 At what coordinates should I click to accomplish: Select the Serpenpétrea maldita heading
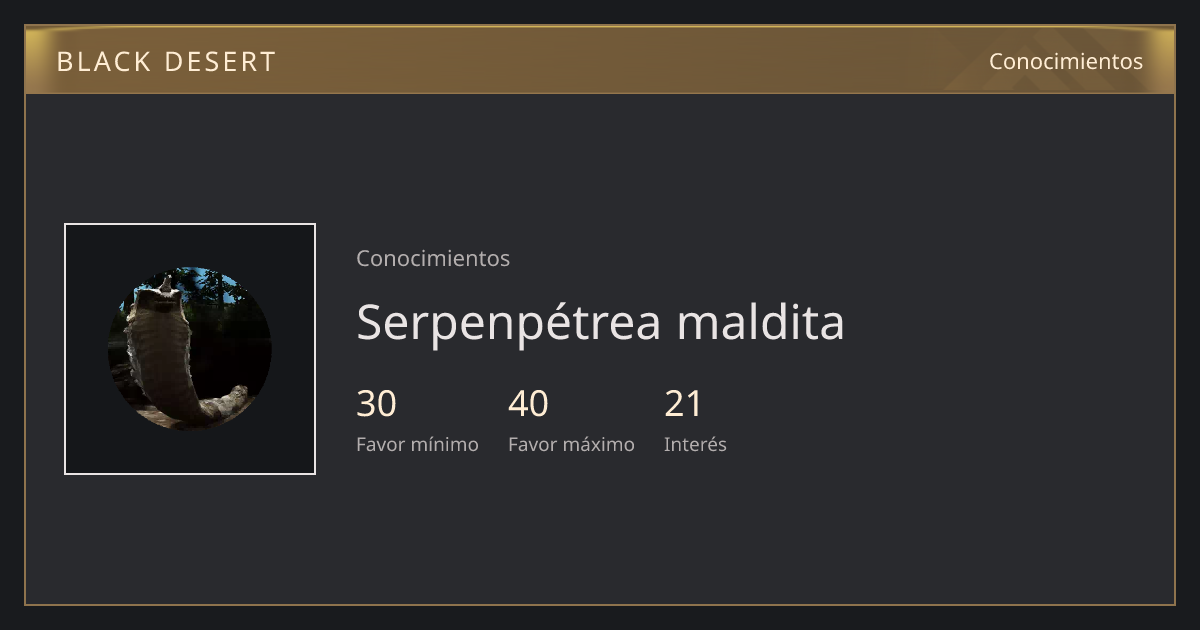(600, 322)
